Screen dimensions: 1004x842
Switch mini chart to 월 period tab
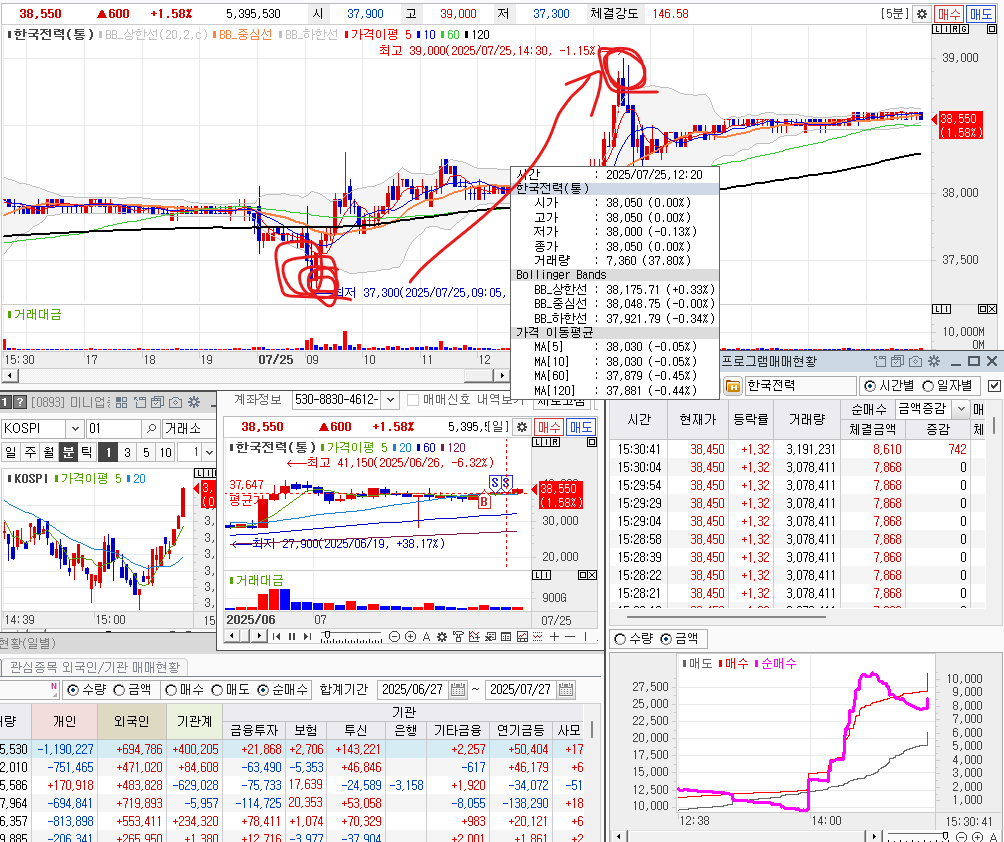[49, 452]
